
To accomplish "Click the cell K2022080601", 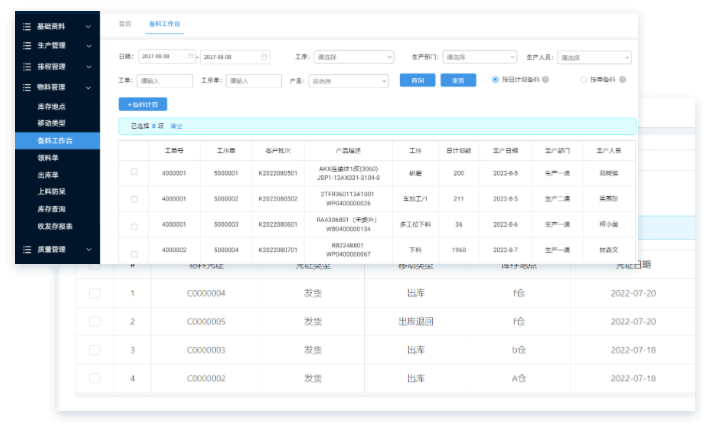I will (x=278, y=225).
